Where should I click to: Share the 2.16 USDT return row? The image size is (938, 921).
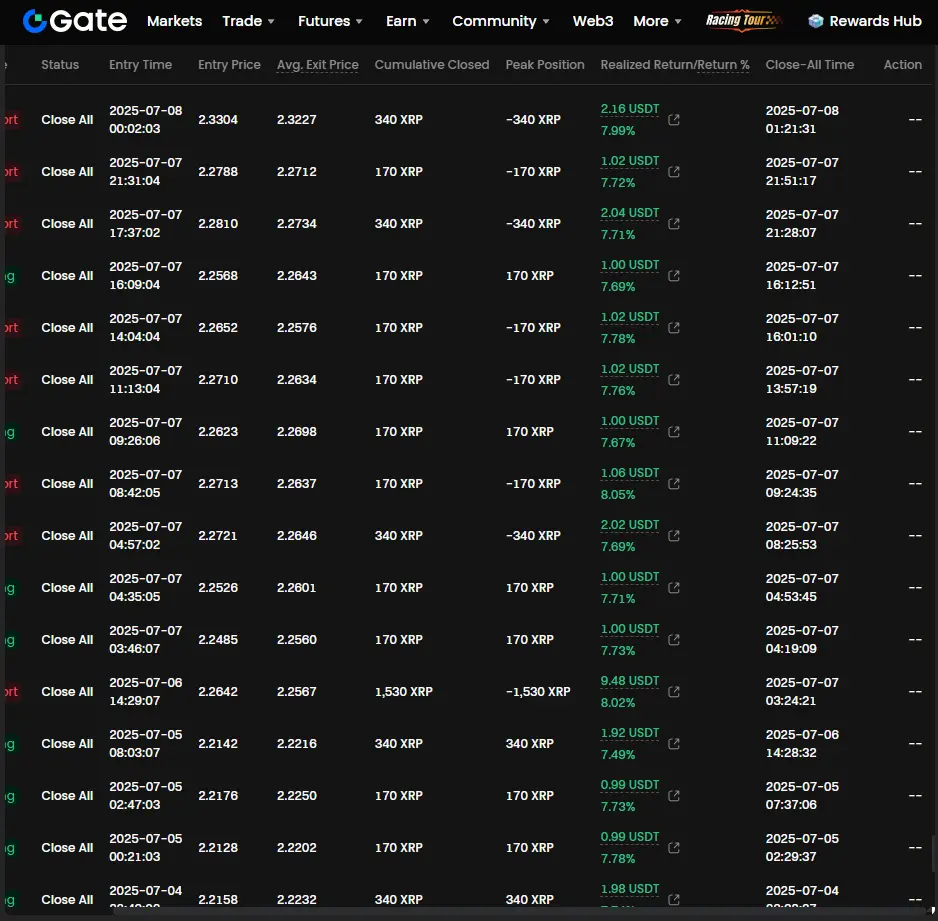coord(674,120)
